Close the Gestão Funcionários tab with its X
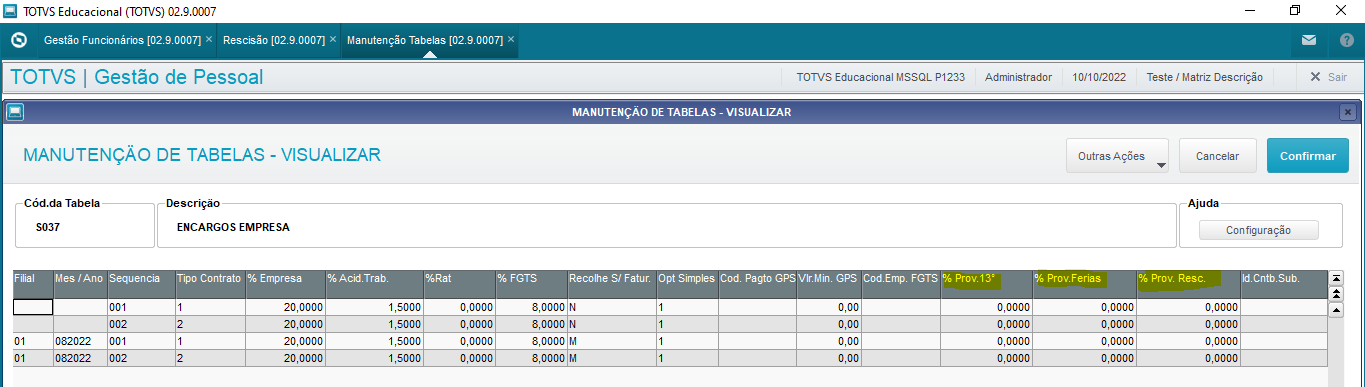 coord(208,40)
